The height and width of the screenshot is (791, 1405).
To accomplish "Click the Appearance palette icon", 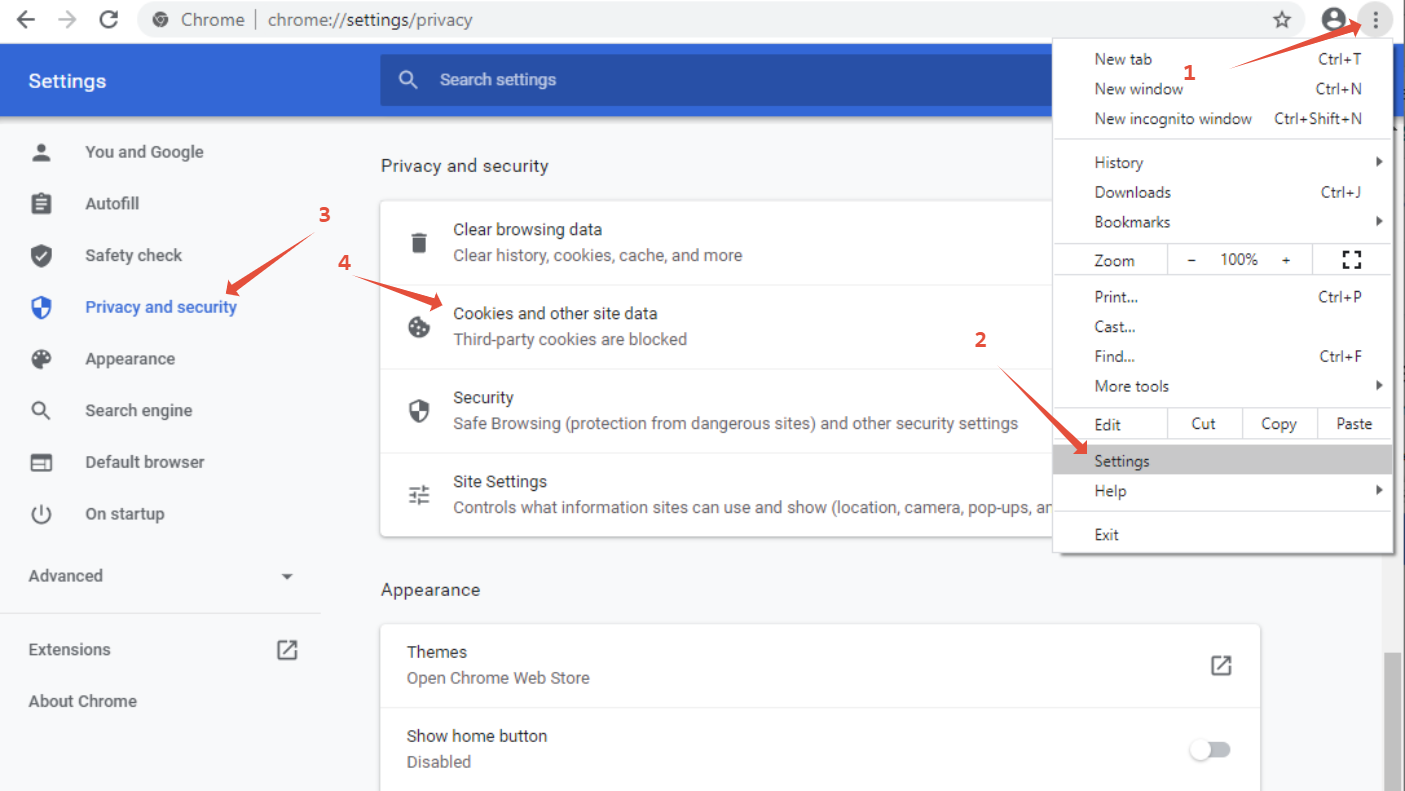I will tap(41, 359).
